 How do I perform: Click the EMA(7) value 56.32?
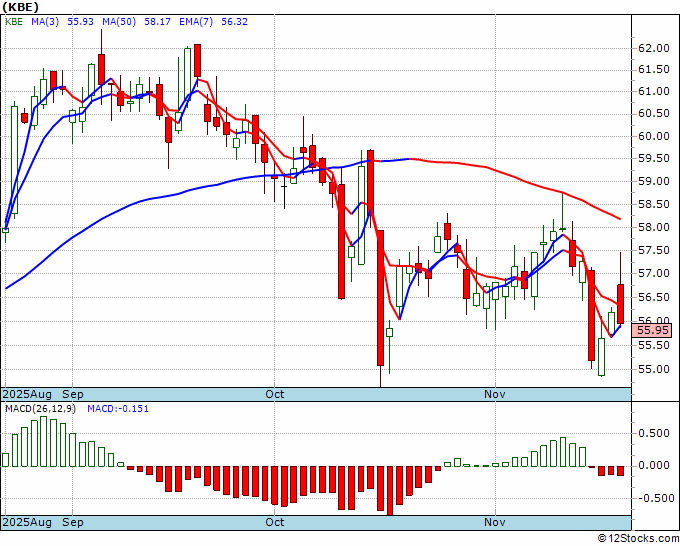pyautogui.click(x=235, y=22)
